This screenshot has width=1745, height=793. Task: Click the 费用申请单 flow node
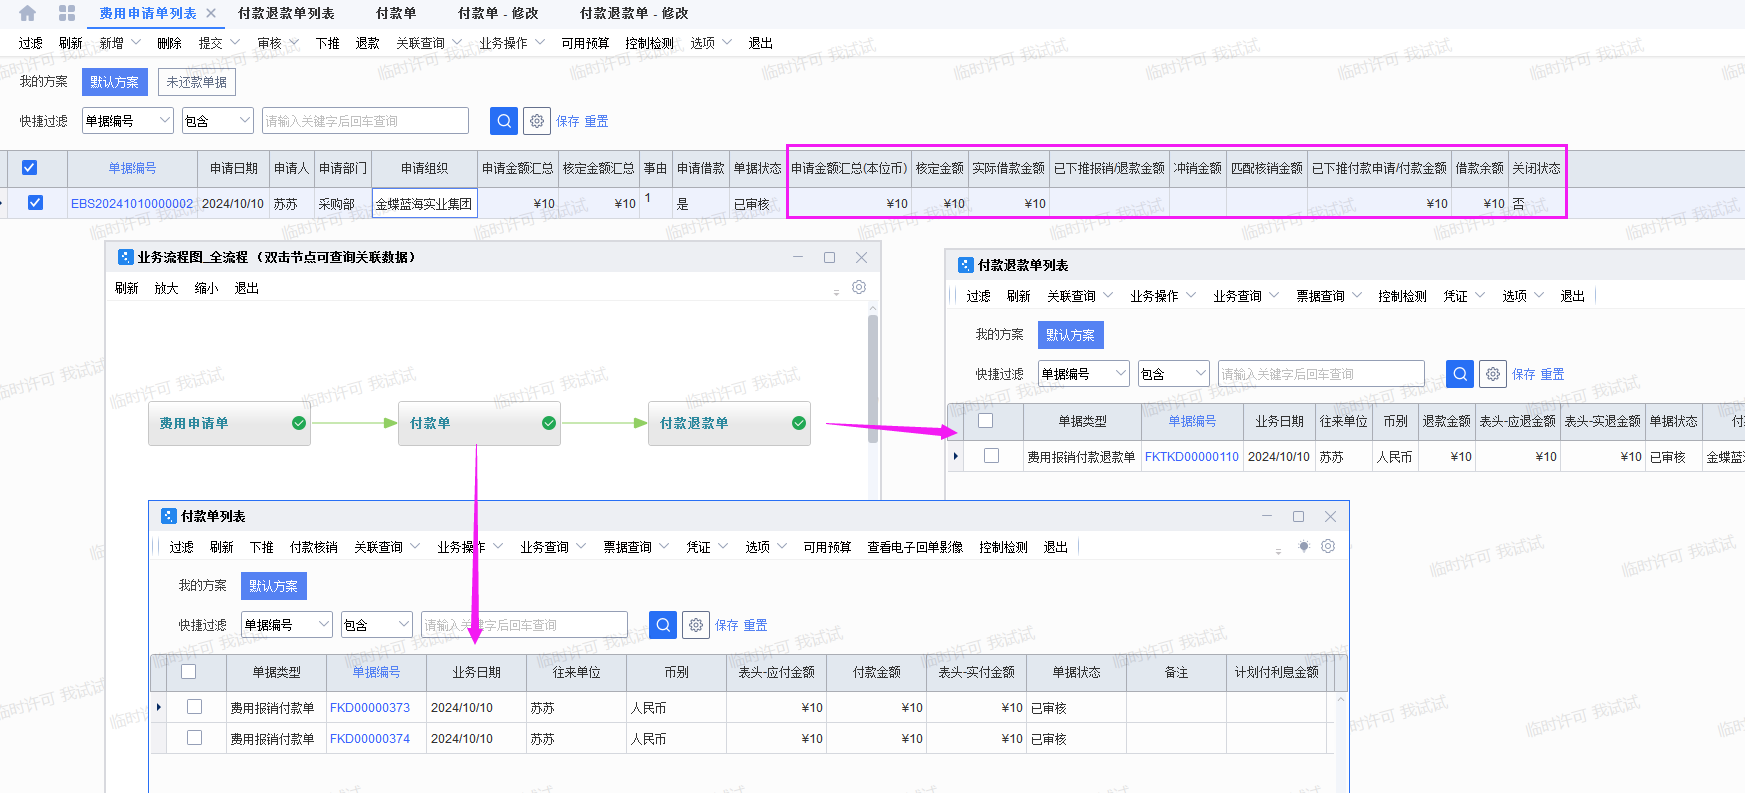pyautogui.click(x=229, y=423)
